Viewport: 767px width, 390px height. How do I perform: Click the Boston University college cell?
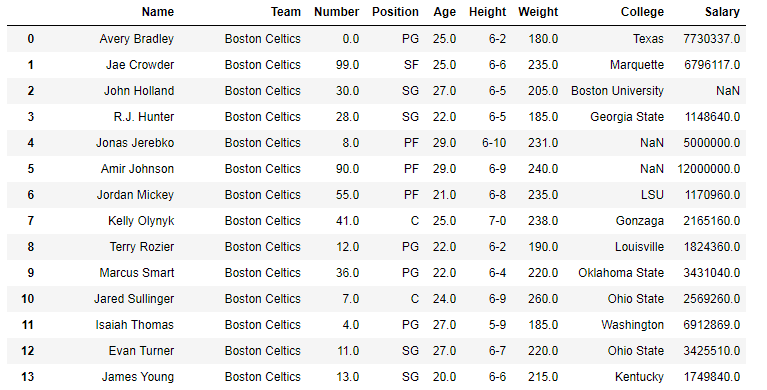tap(617, 91)
